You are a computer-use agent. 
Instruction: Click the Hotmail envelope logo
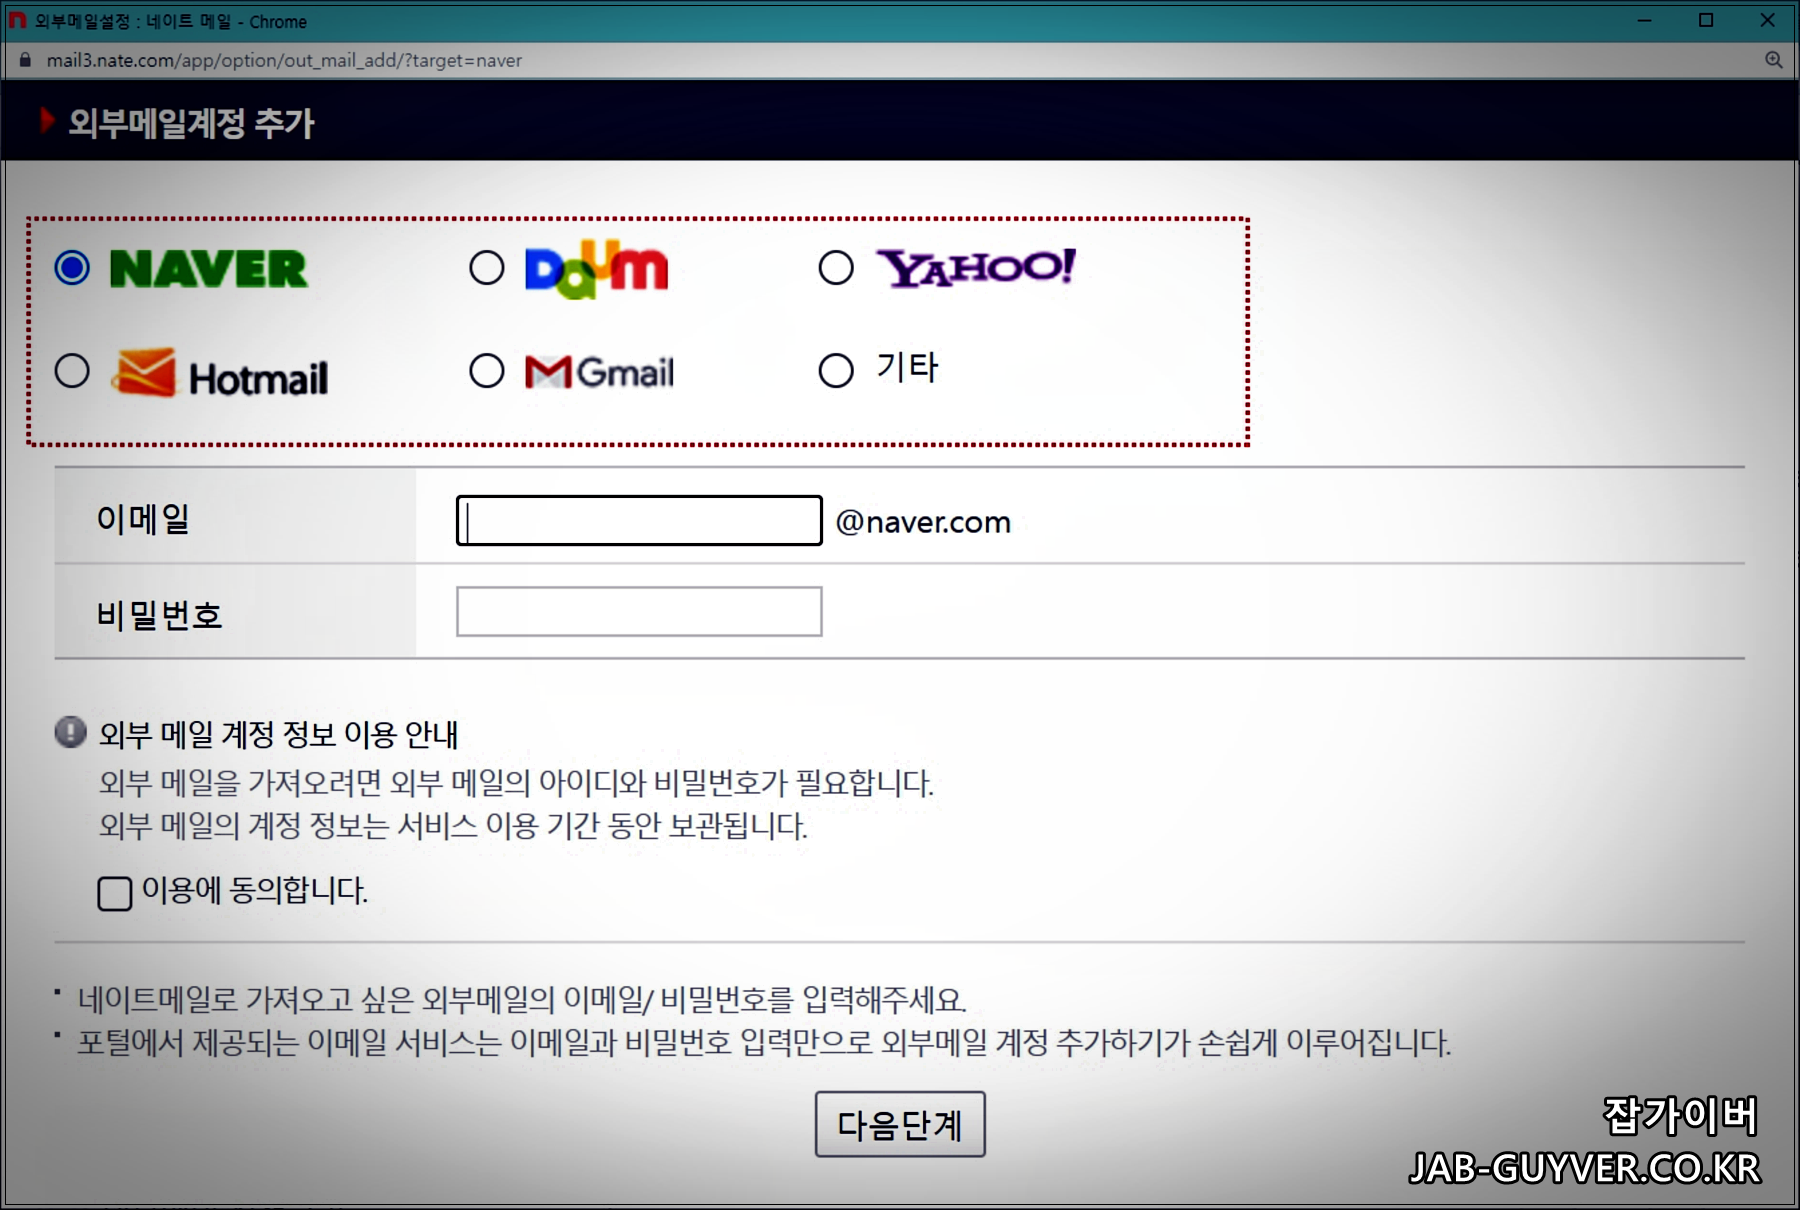(x=144, y=373)
